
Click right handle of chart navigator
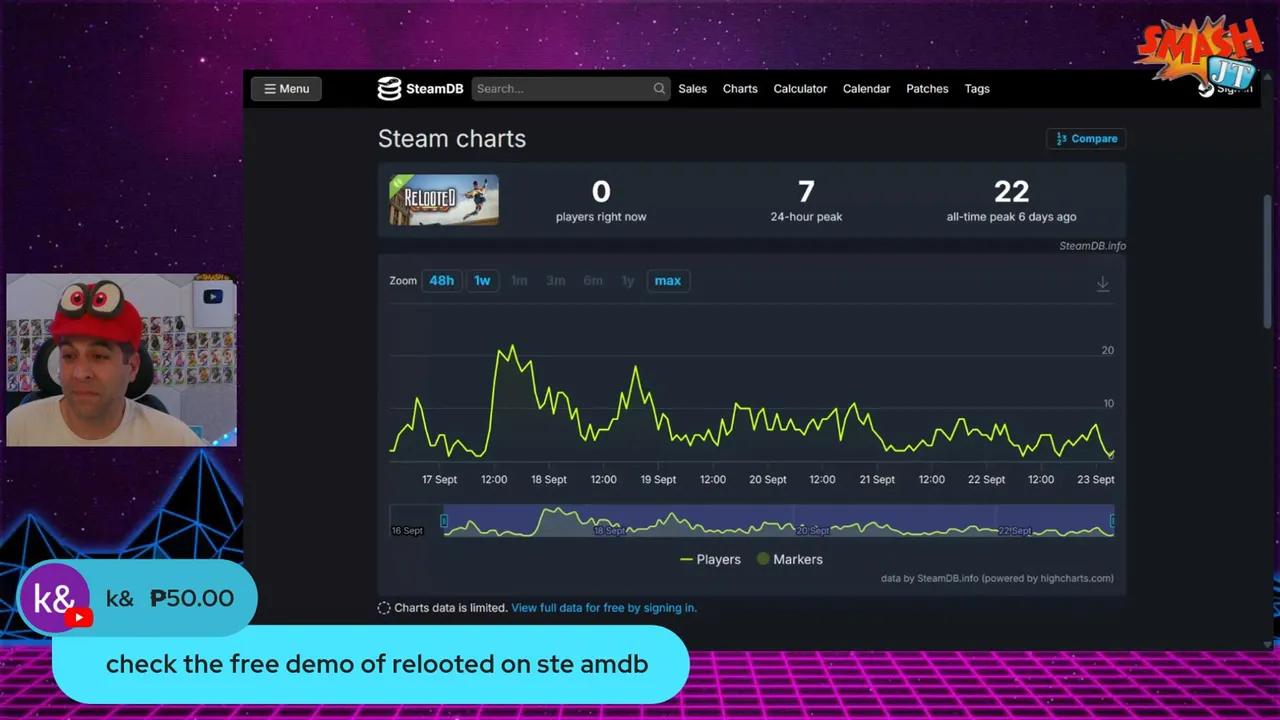(x=1112, y=520)
